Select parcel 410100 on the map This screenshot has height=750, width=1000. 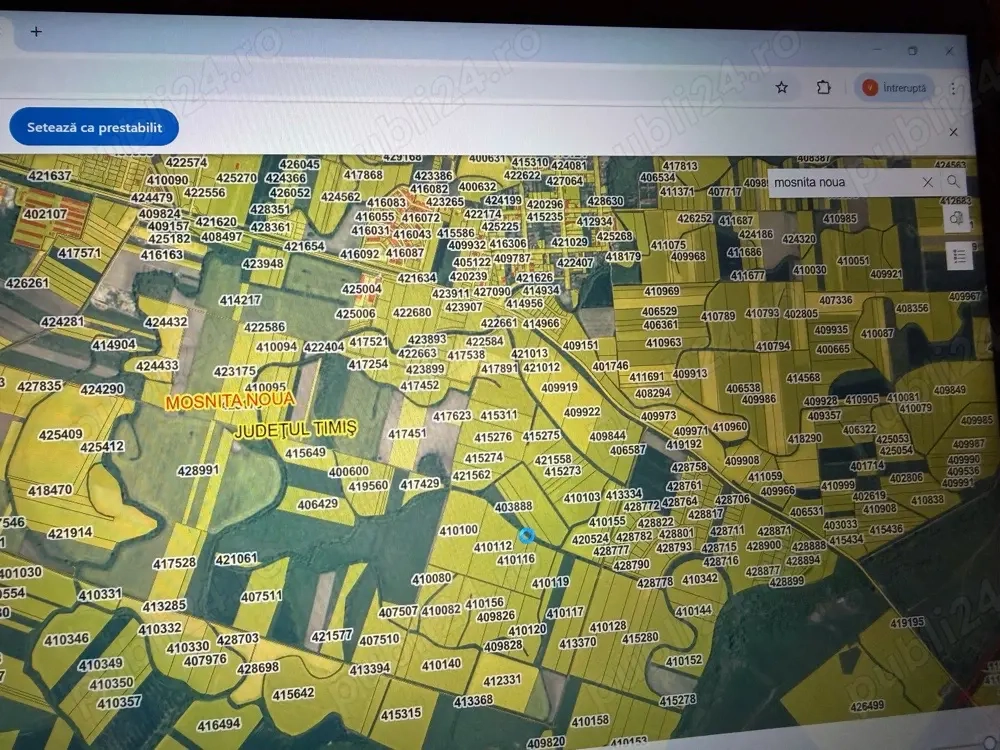(459, 530)
